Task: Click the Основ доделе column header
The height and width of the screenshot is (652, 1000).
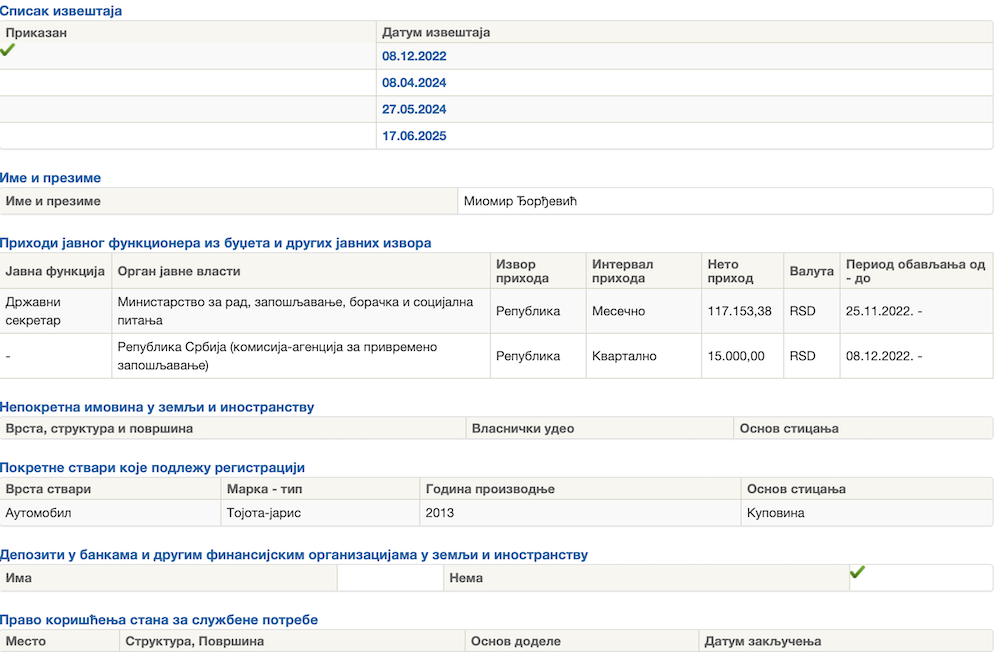Action: (x=516, y=641)
